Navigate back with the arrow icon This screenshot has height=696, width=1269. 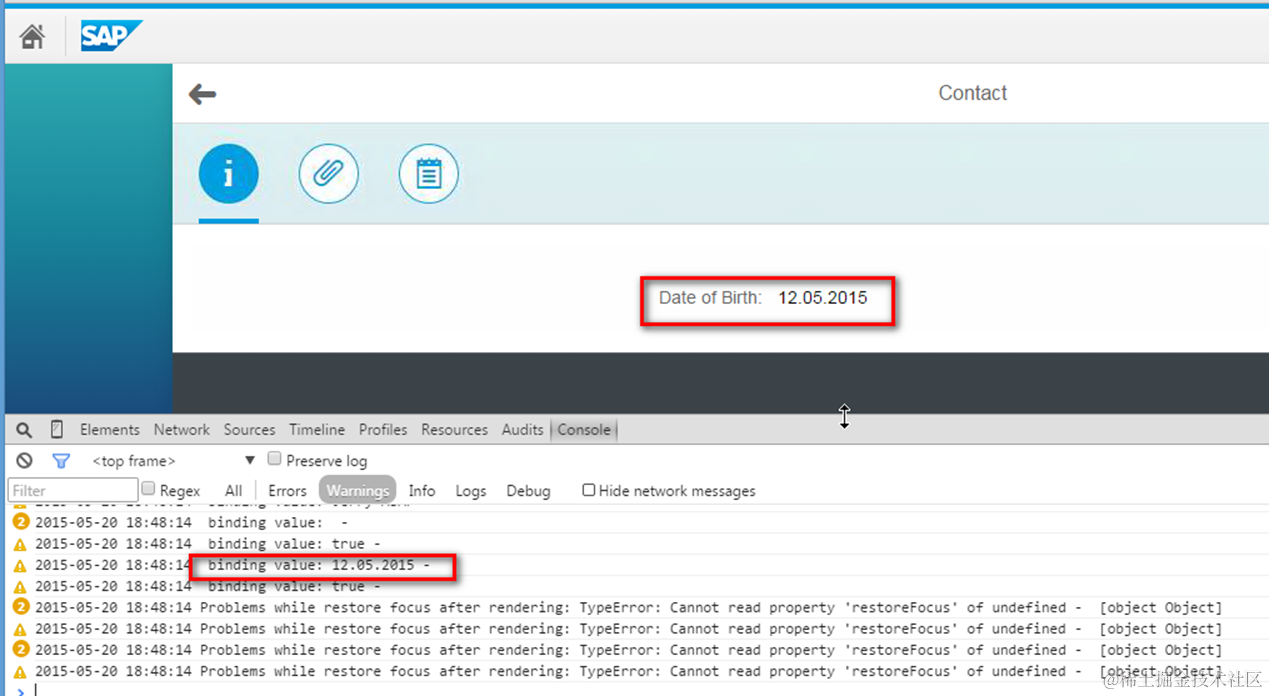(x=202, y=94)
